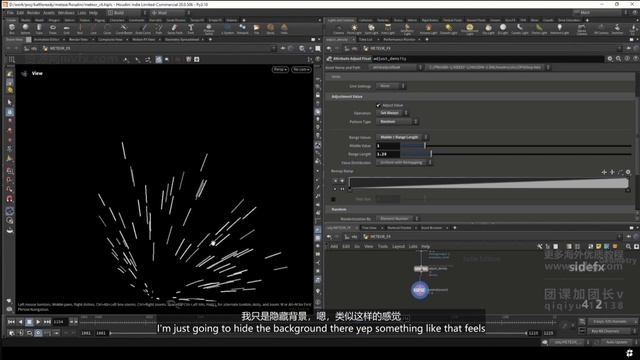The height and width of the screenshot is (360, 640).
Task: Click the Range Length input field
Action: (x=388, y=154)
